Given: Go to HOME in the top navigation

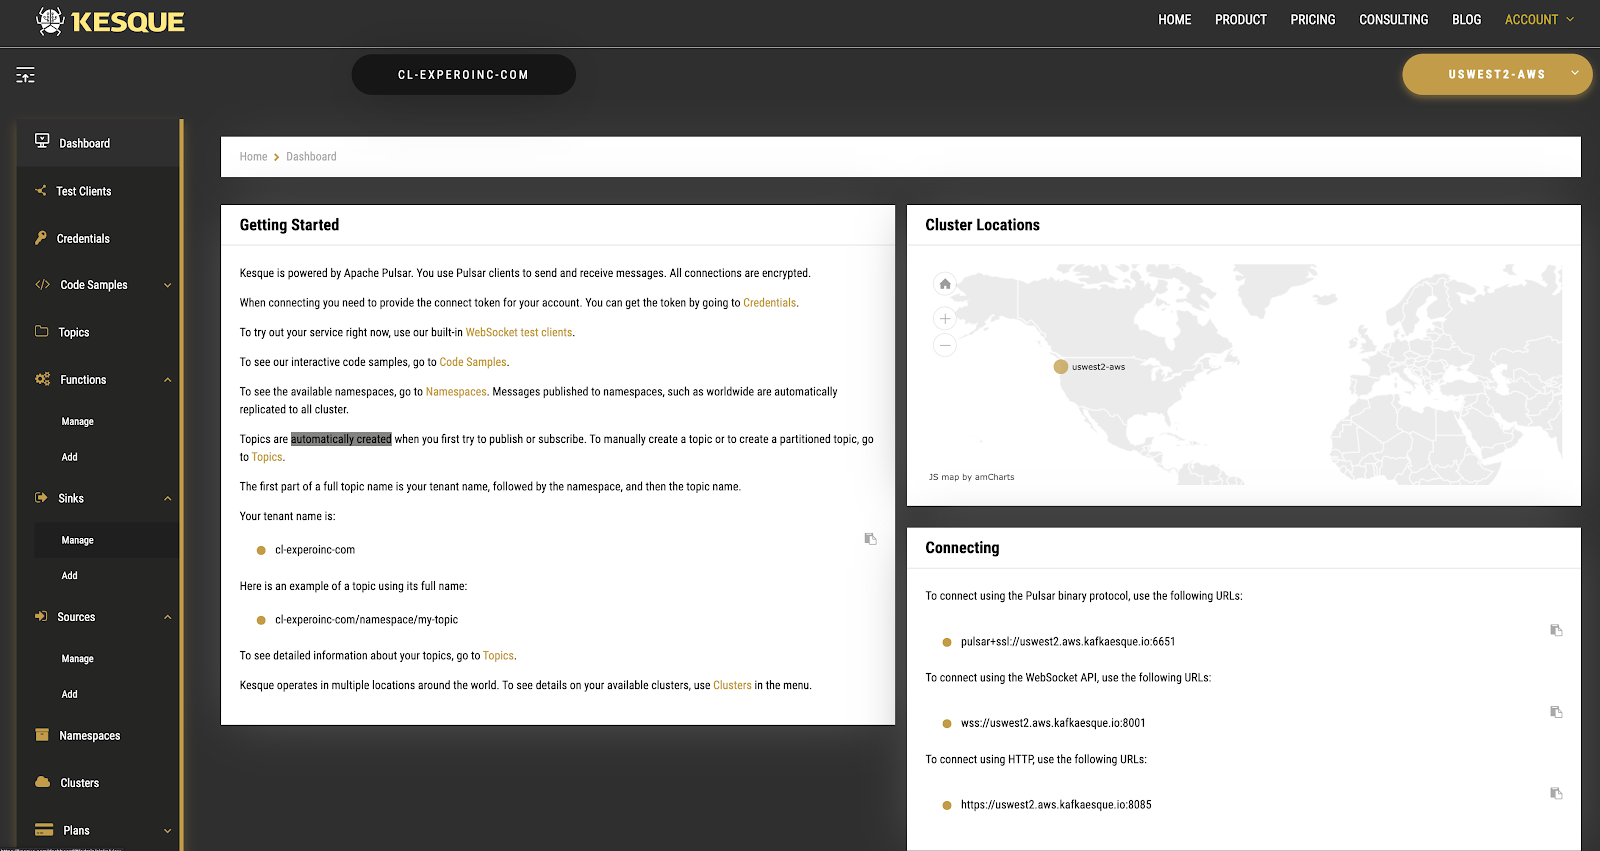Looking at the screenshot, I should coord(1175,20).
